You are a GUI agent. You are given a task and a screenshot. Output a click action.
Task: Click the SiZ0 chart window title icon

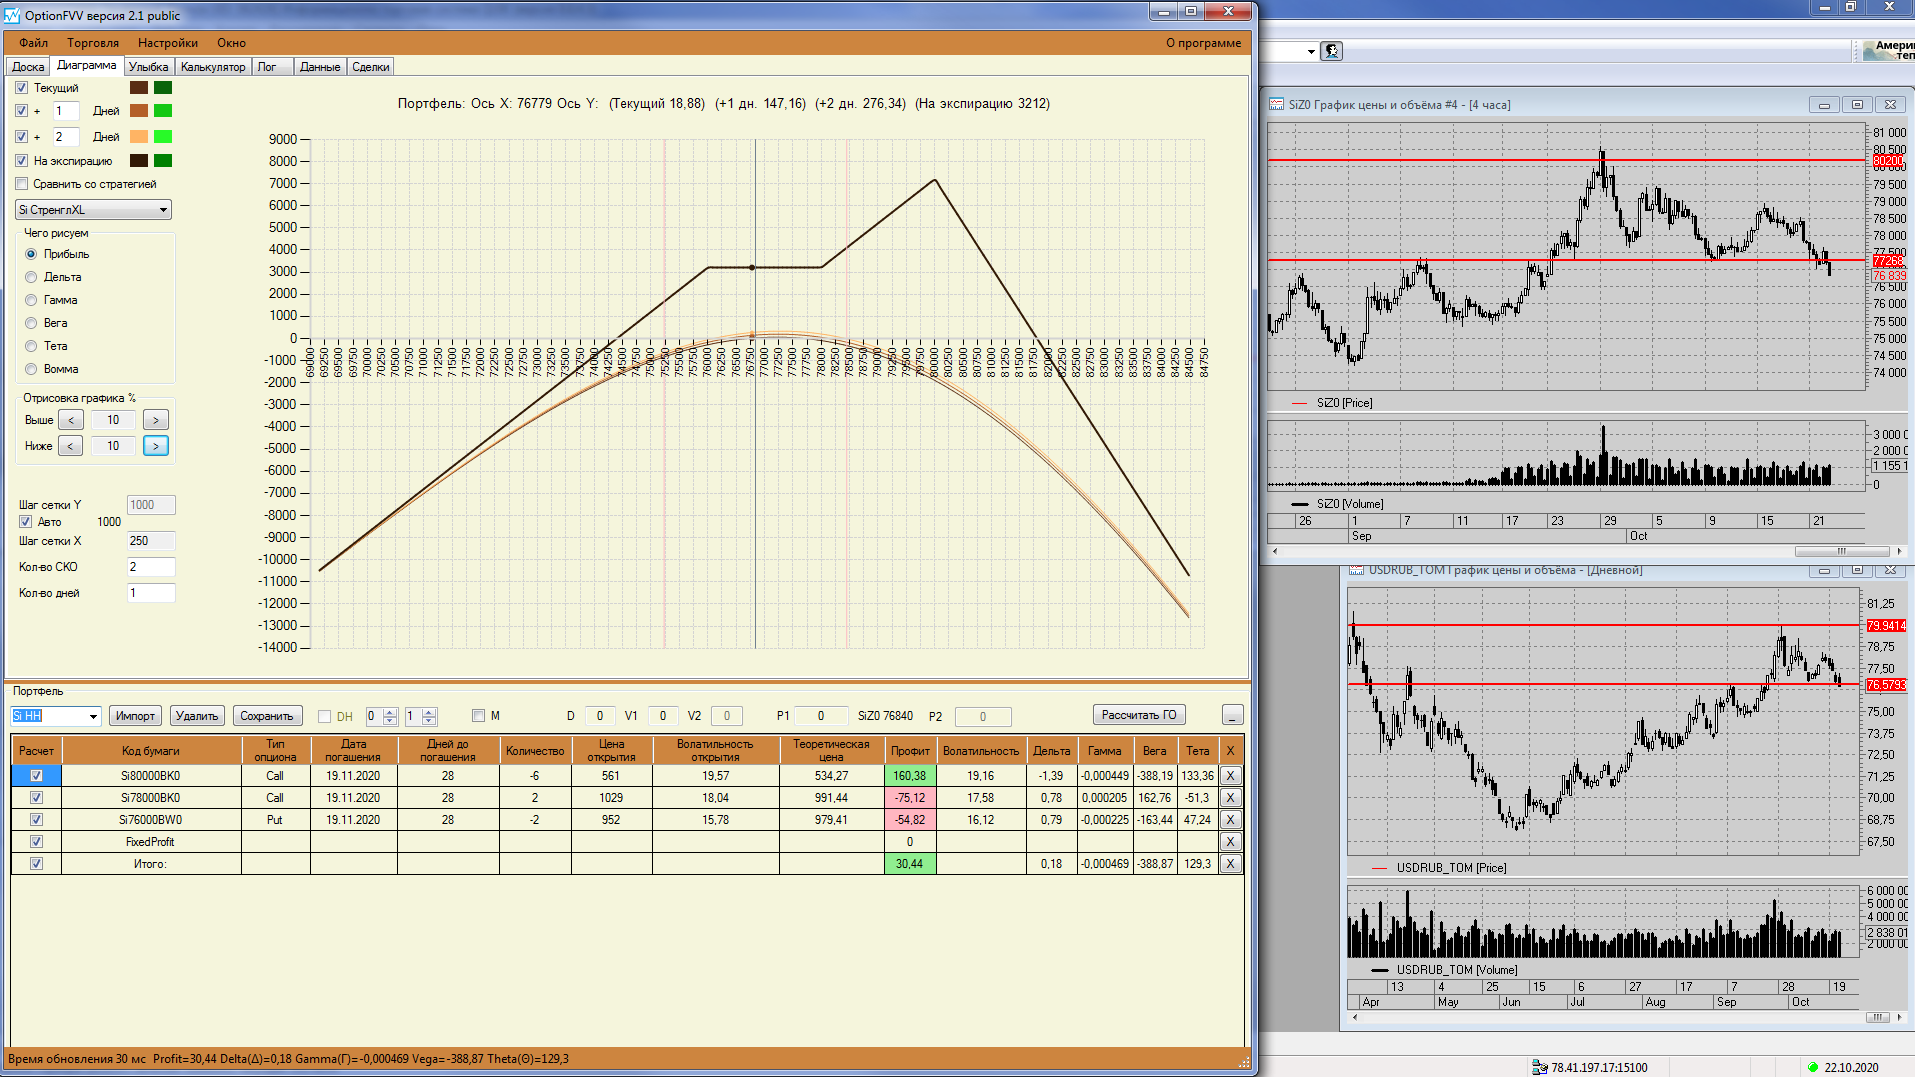click(1277, 104)
